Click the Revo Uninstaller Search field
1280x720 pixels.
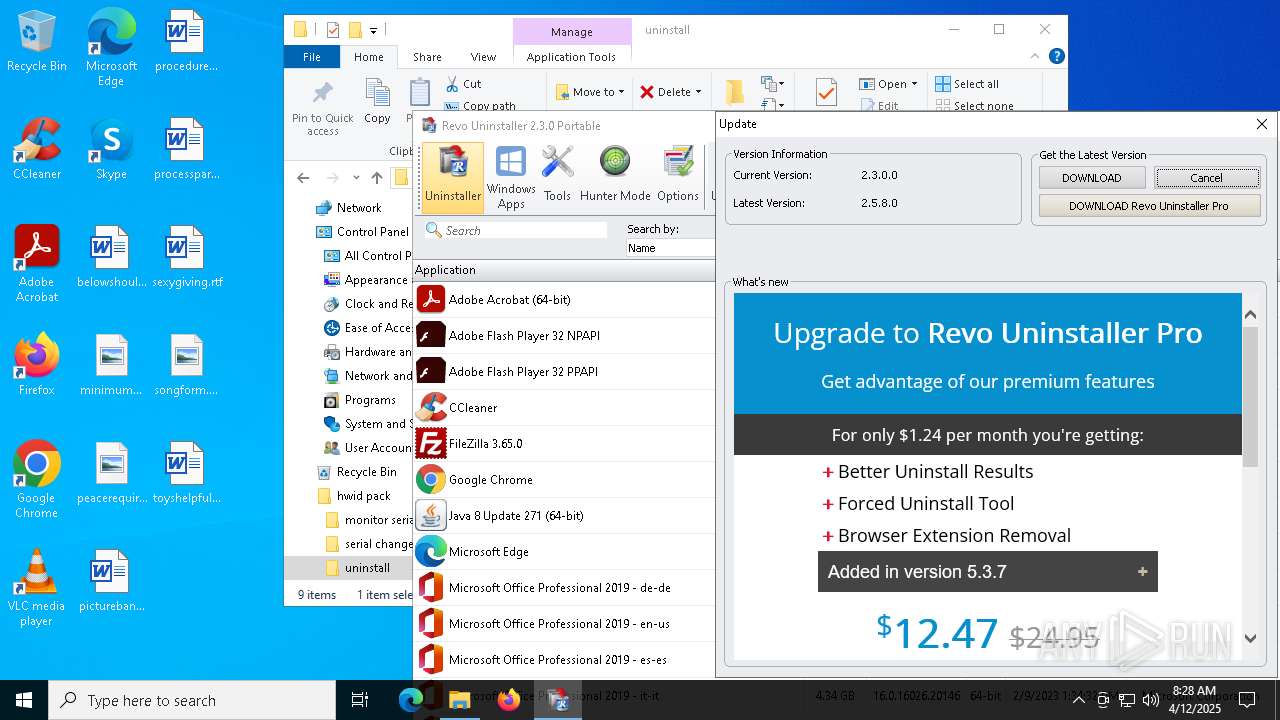click(515, 230)
